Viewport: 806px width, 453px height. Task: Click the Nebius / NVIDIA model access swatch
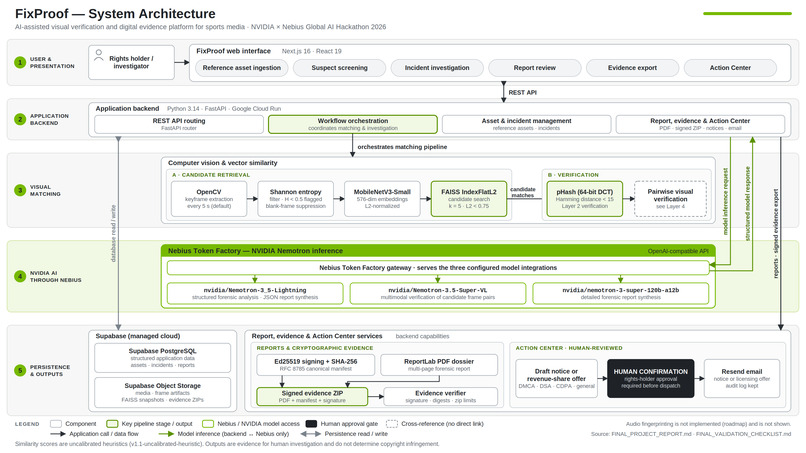click(x=208, y=424)
